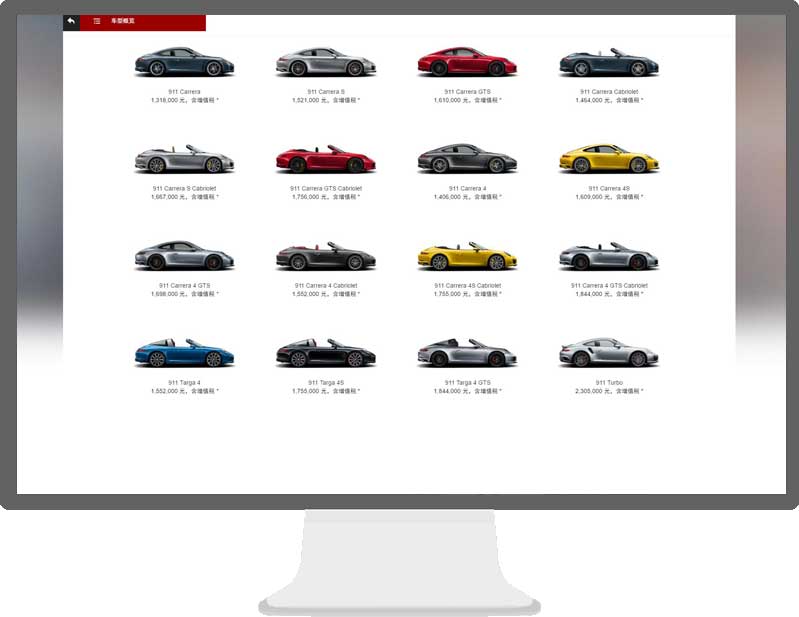Viewport: 799px width, 617px height.
Task: Select the blue 911 Targa 4 image
Action: [x=184, y=353]
